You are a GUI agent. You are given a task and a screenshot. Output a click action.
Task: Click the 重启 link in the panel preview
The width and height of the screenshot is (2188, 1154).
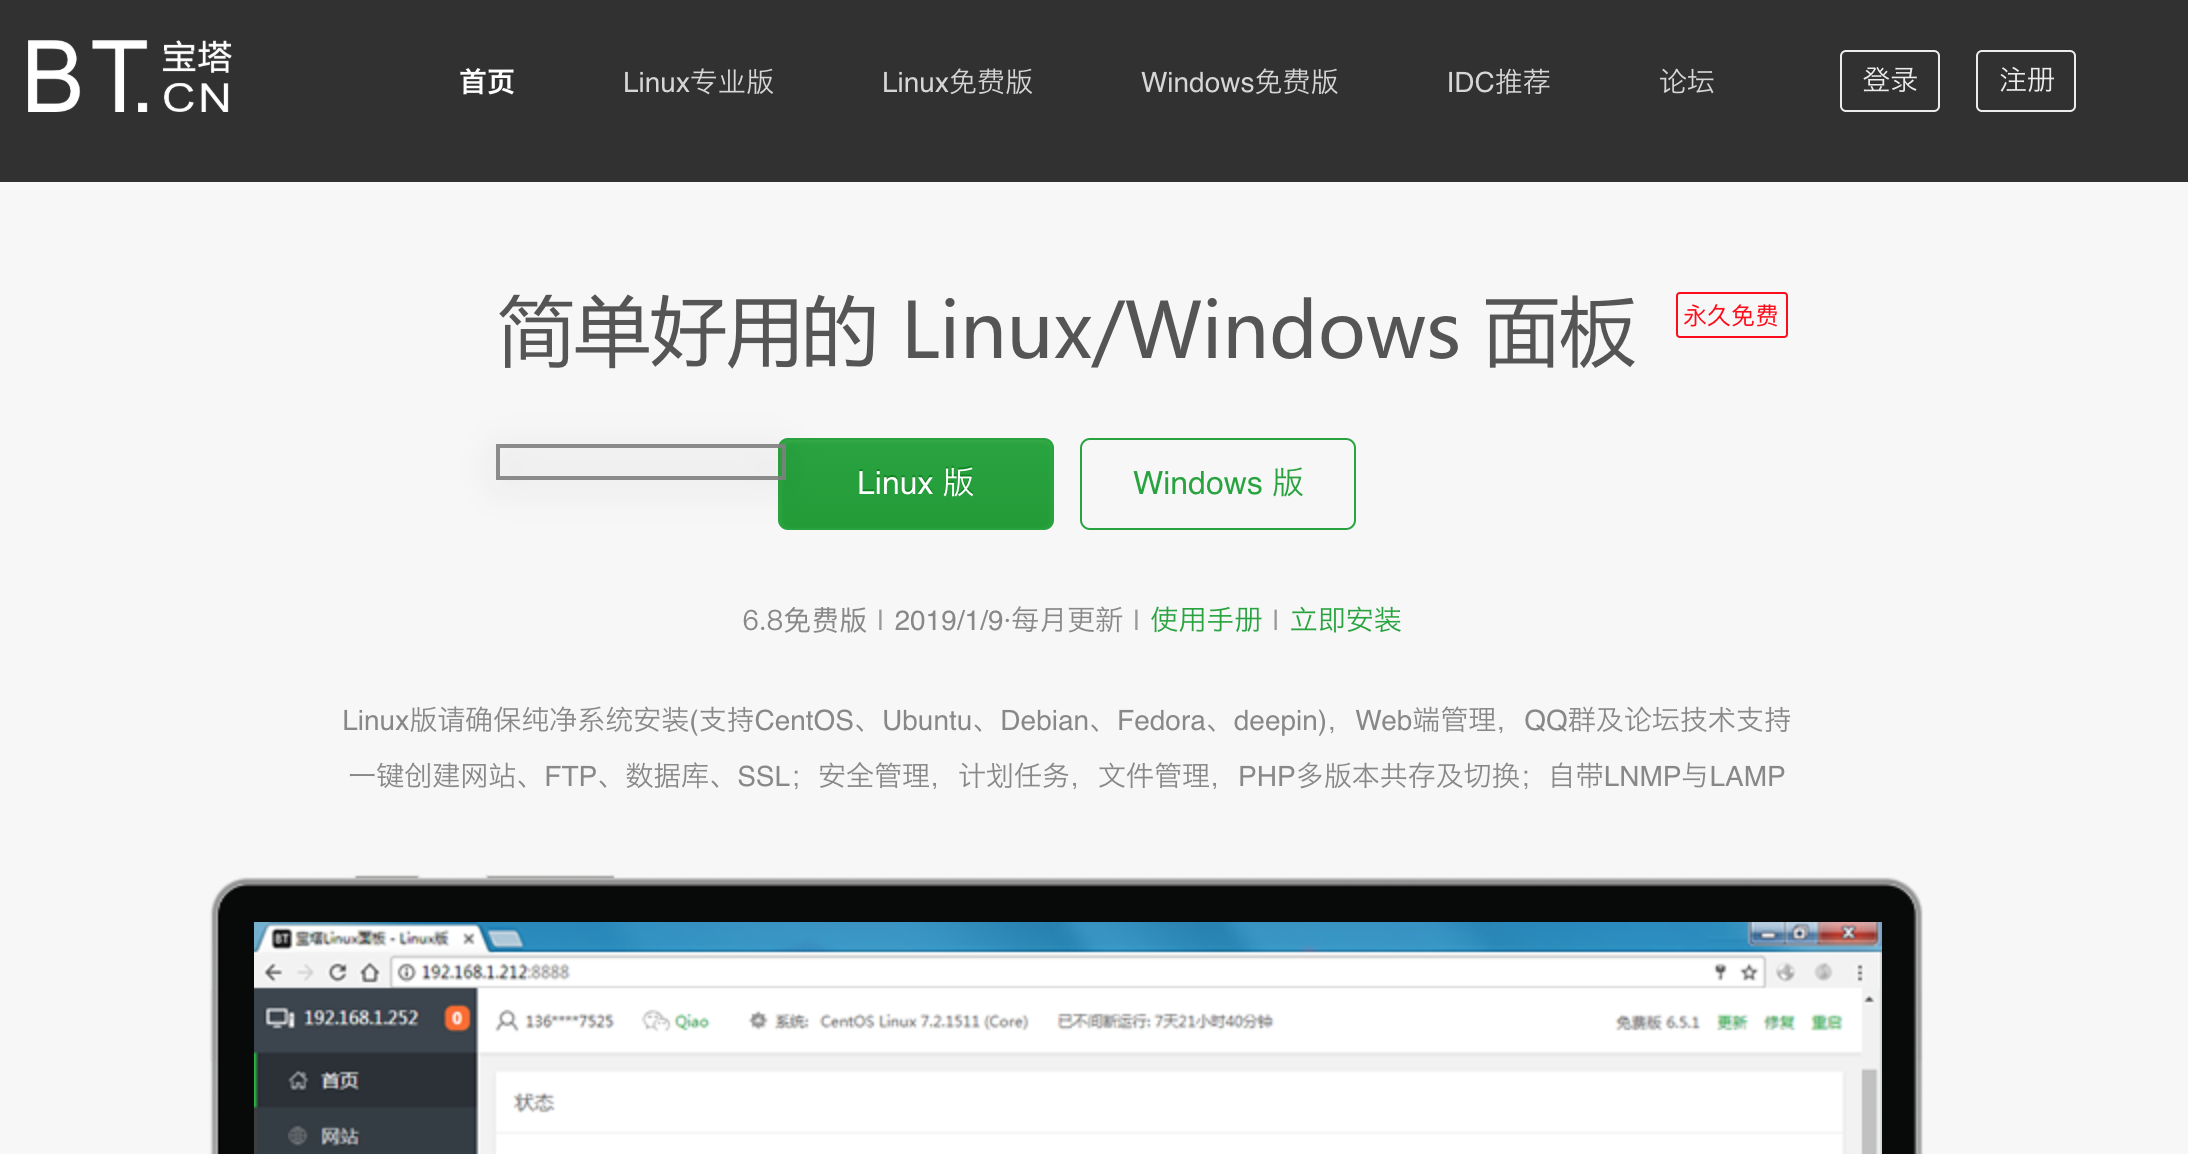(1826, 1022)
